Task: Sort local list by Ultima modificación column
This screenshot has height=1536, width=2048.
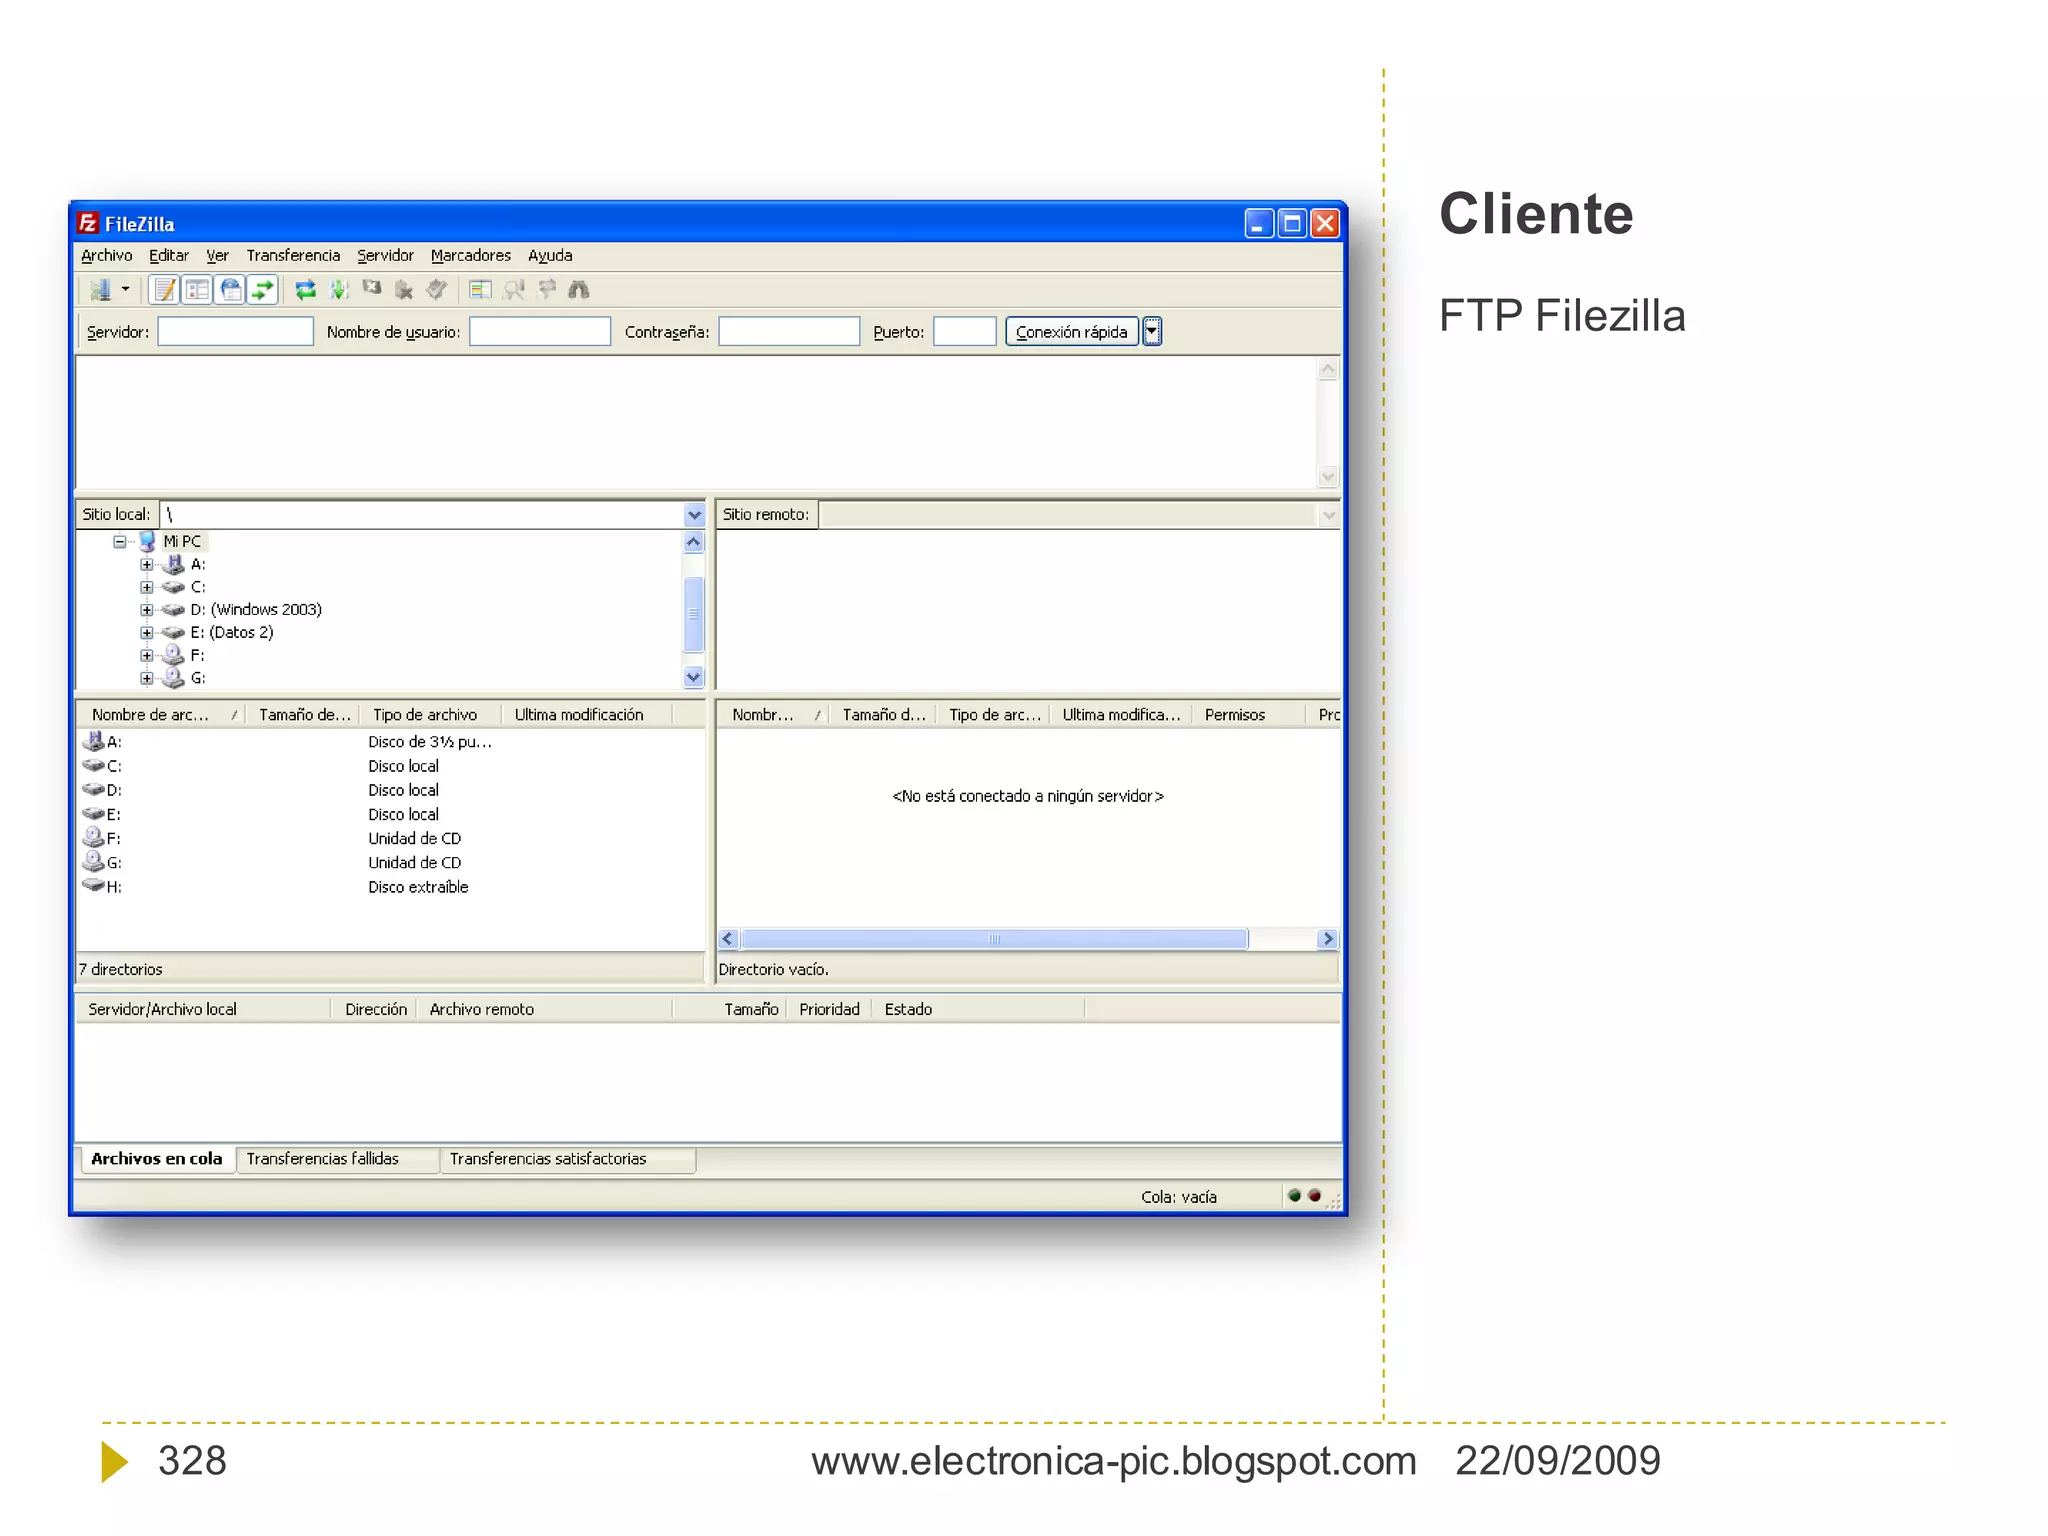Action: click(x=586, y=715)
